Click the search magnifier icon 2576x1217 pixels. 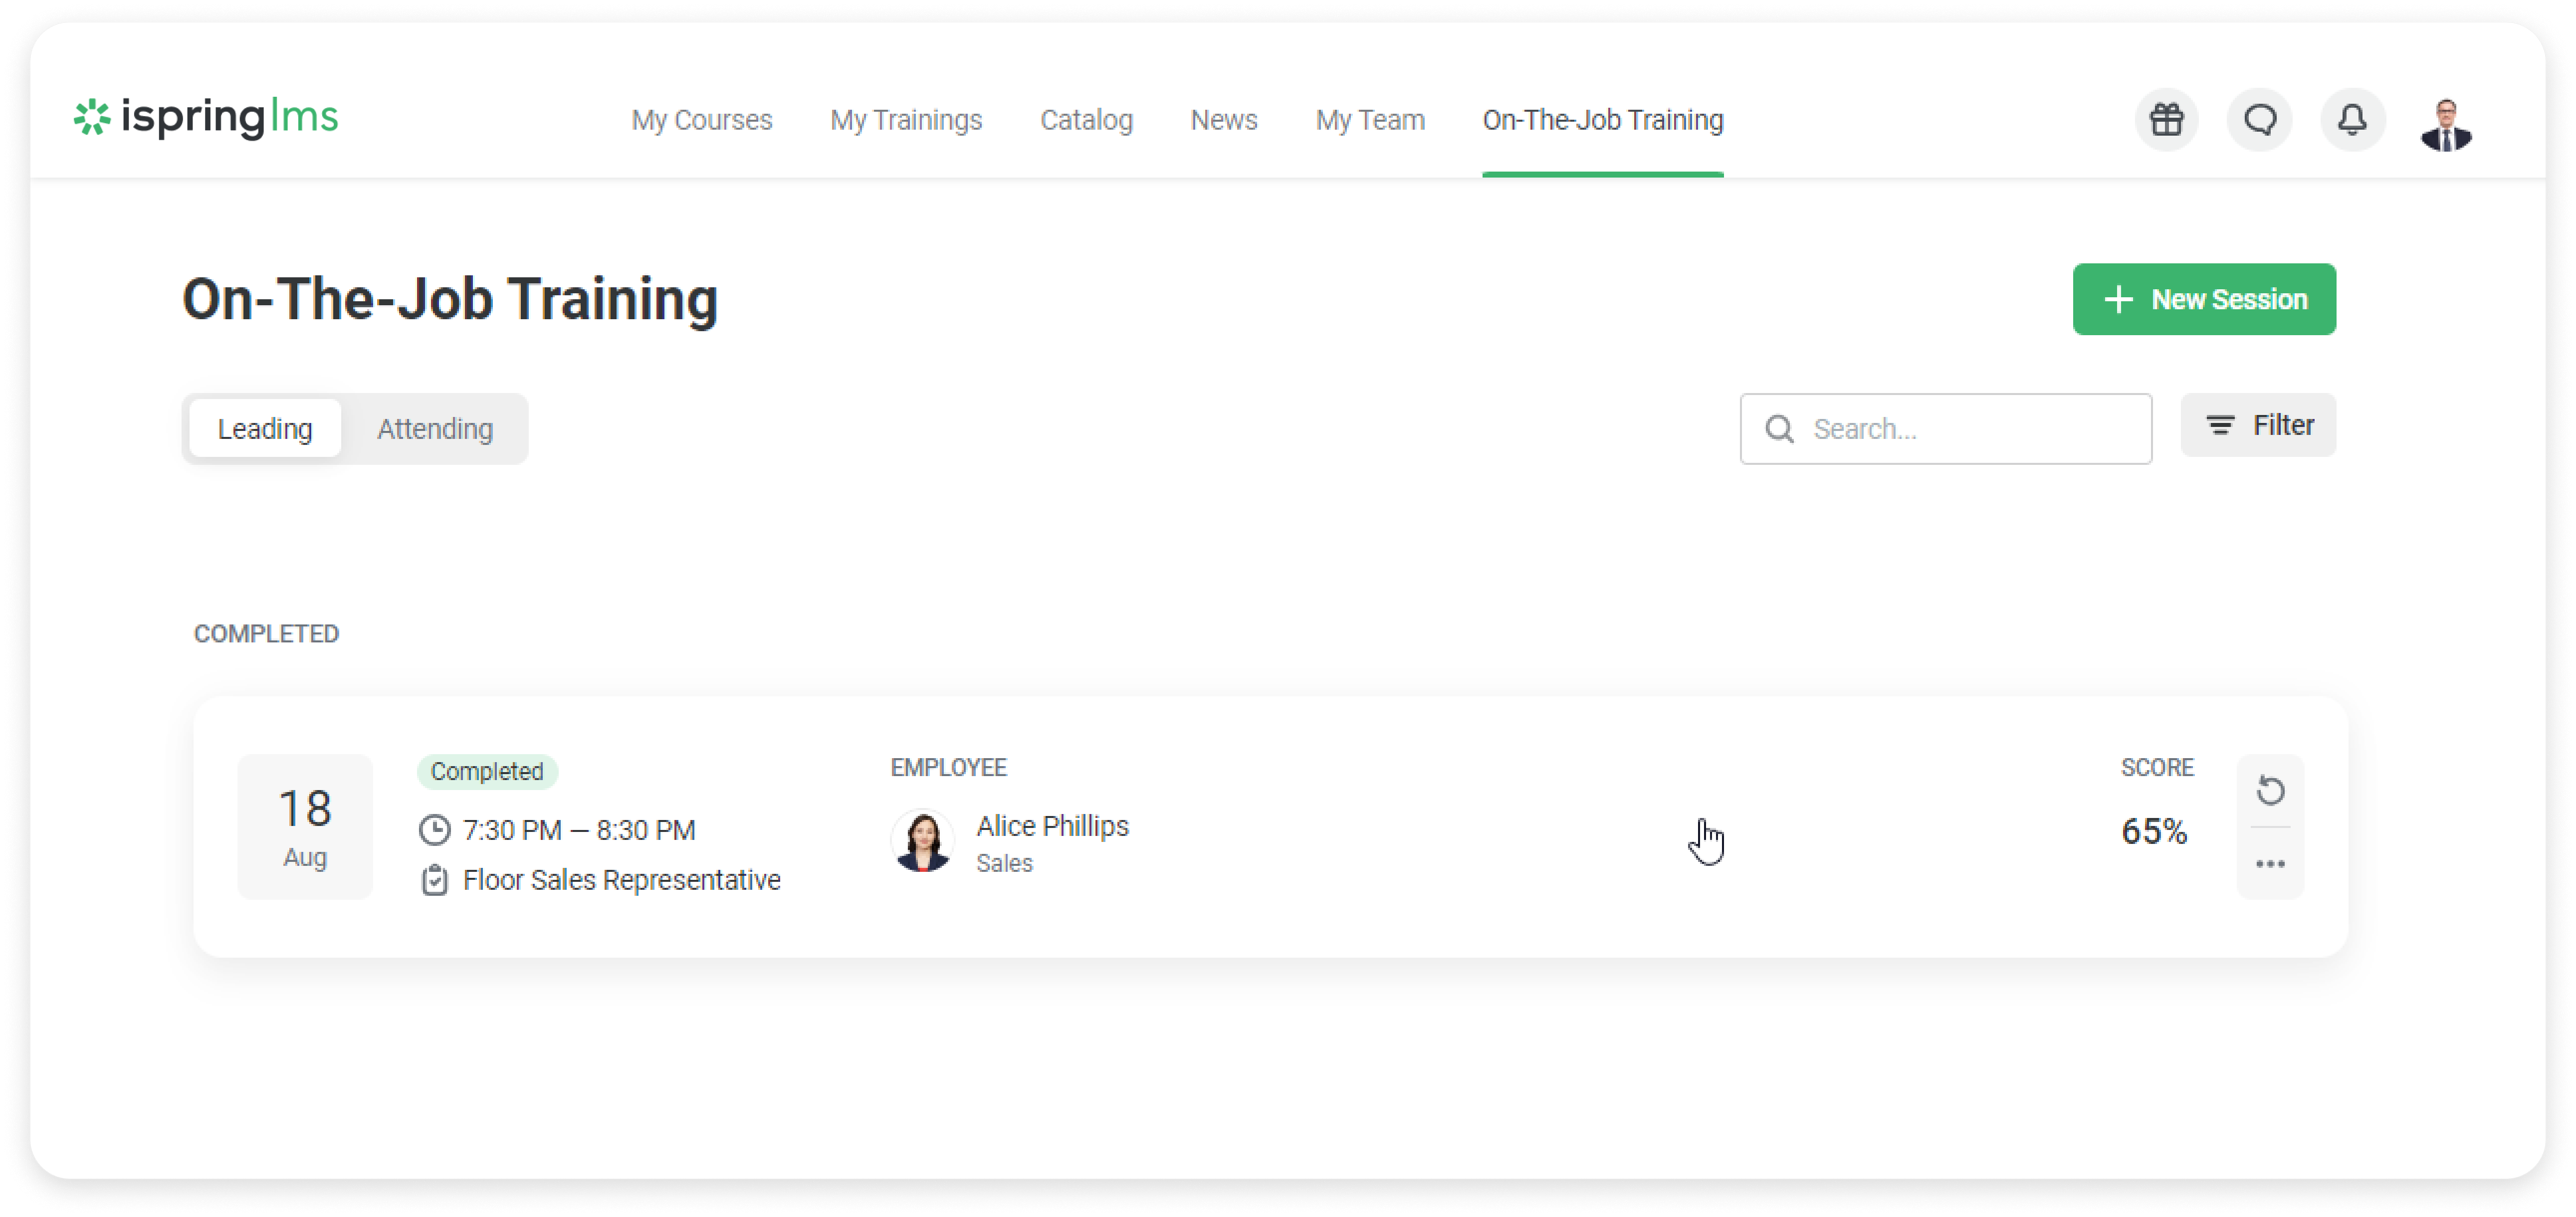point(1779,429)
